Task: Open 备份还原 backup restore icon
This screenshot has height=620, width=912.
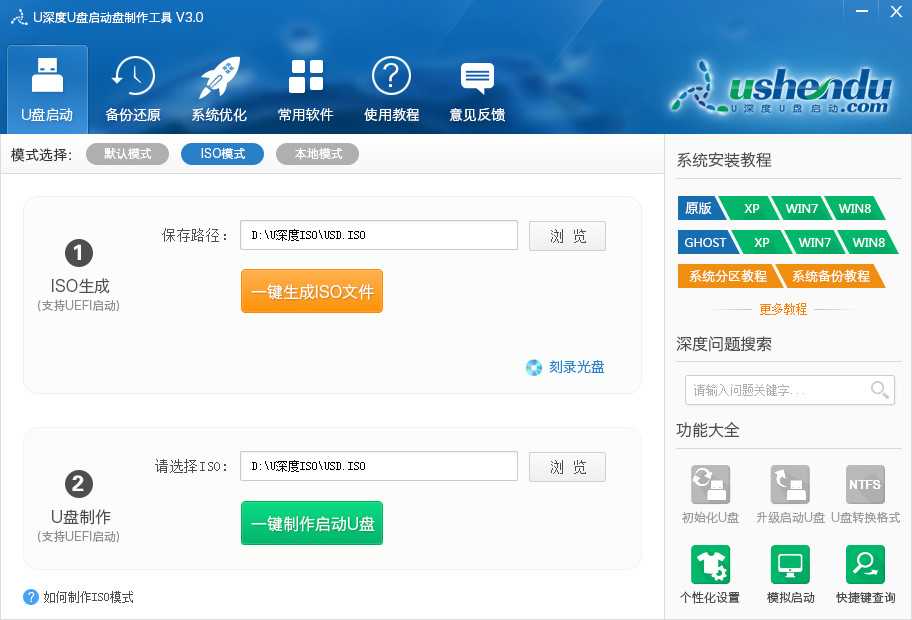Action: point(133,76)
